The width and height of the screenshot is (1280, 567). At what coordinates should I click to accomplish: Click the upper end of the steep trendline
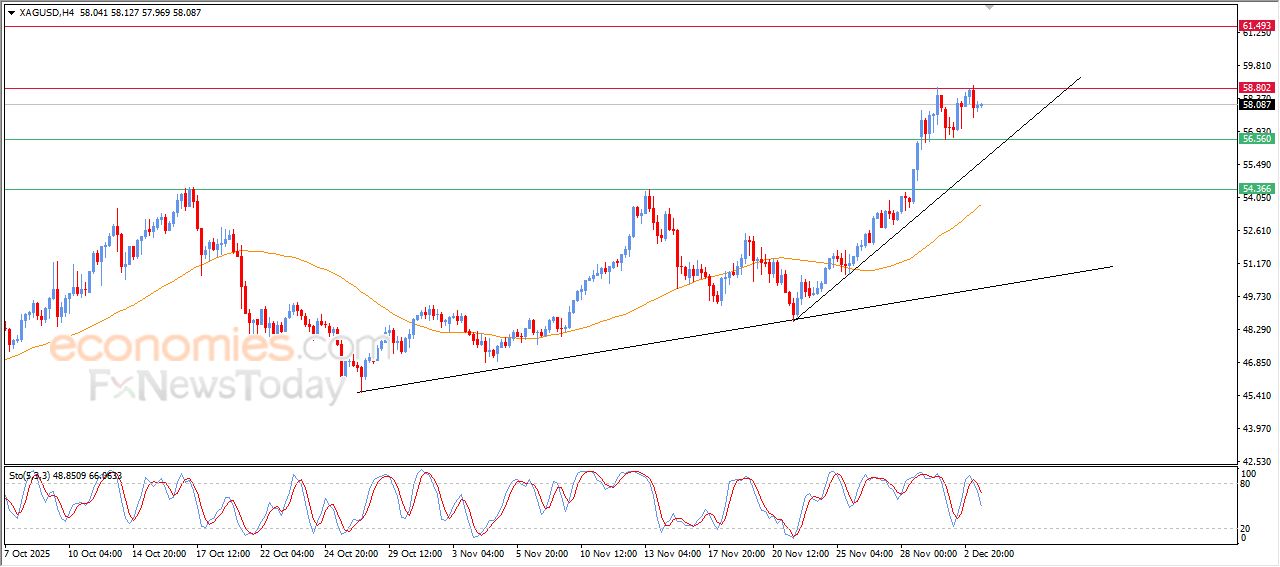[1080, 77]
